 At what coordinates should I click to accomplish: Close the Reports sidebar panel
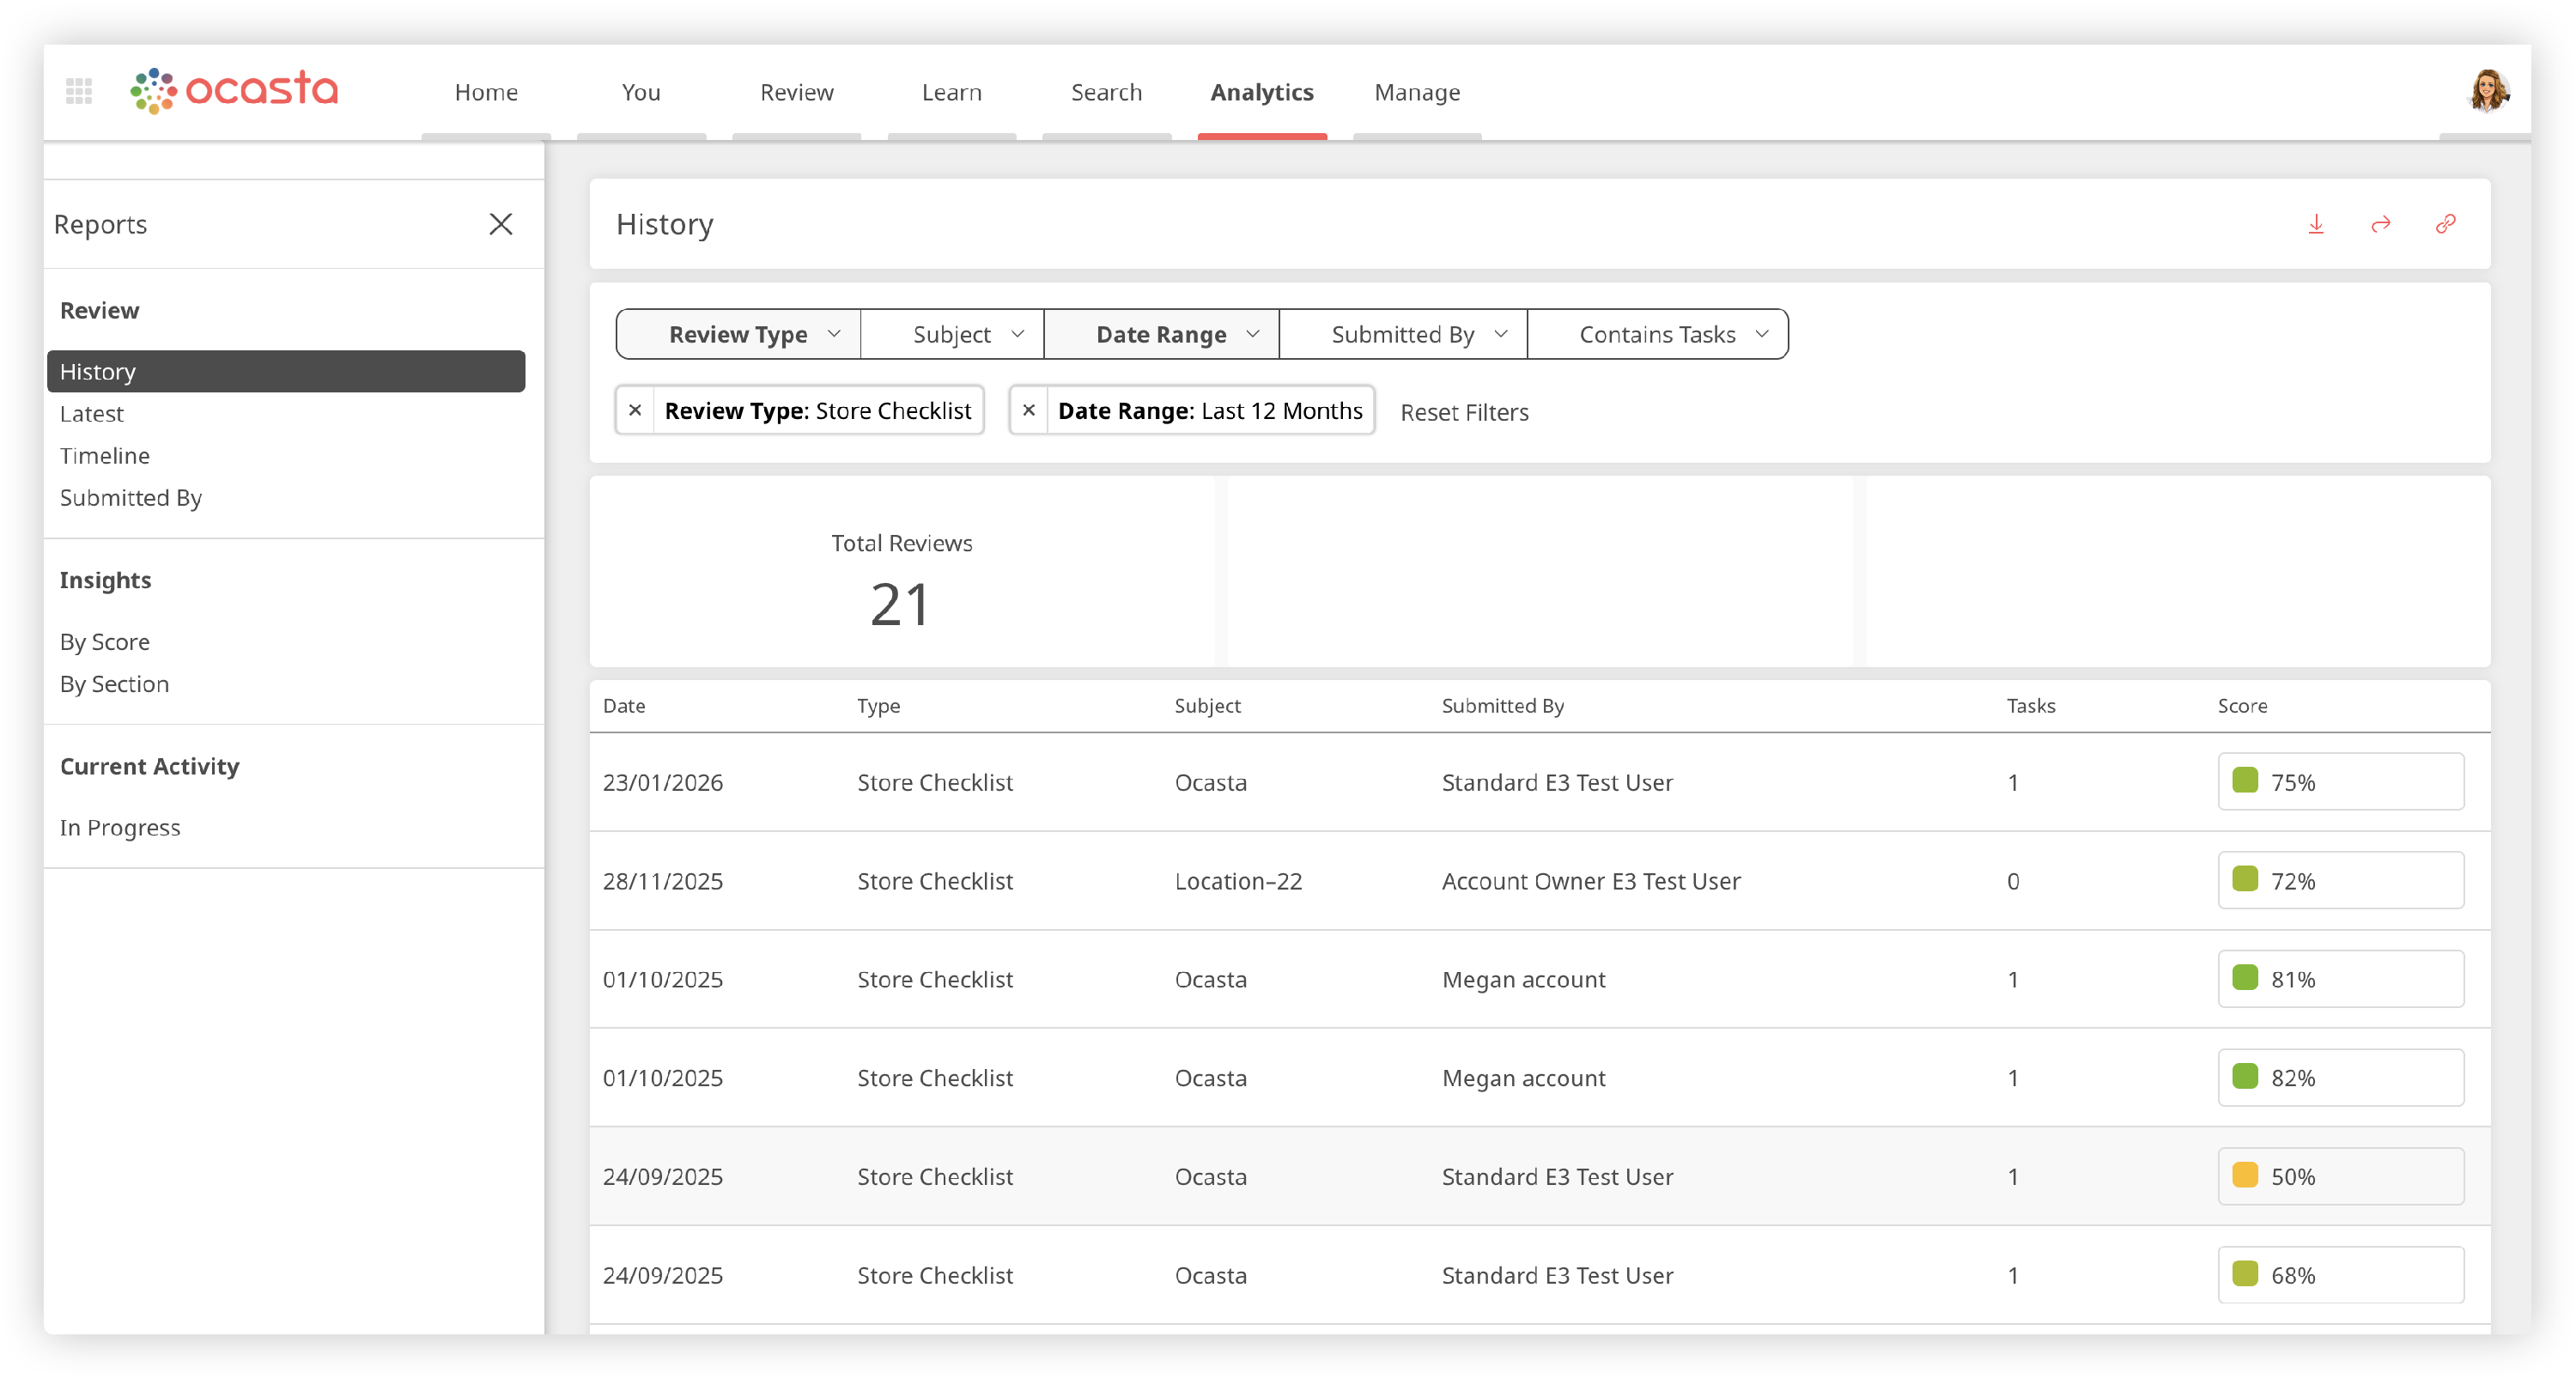click(x=500, y=224)
